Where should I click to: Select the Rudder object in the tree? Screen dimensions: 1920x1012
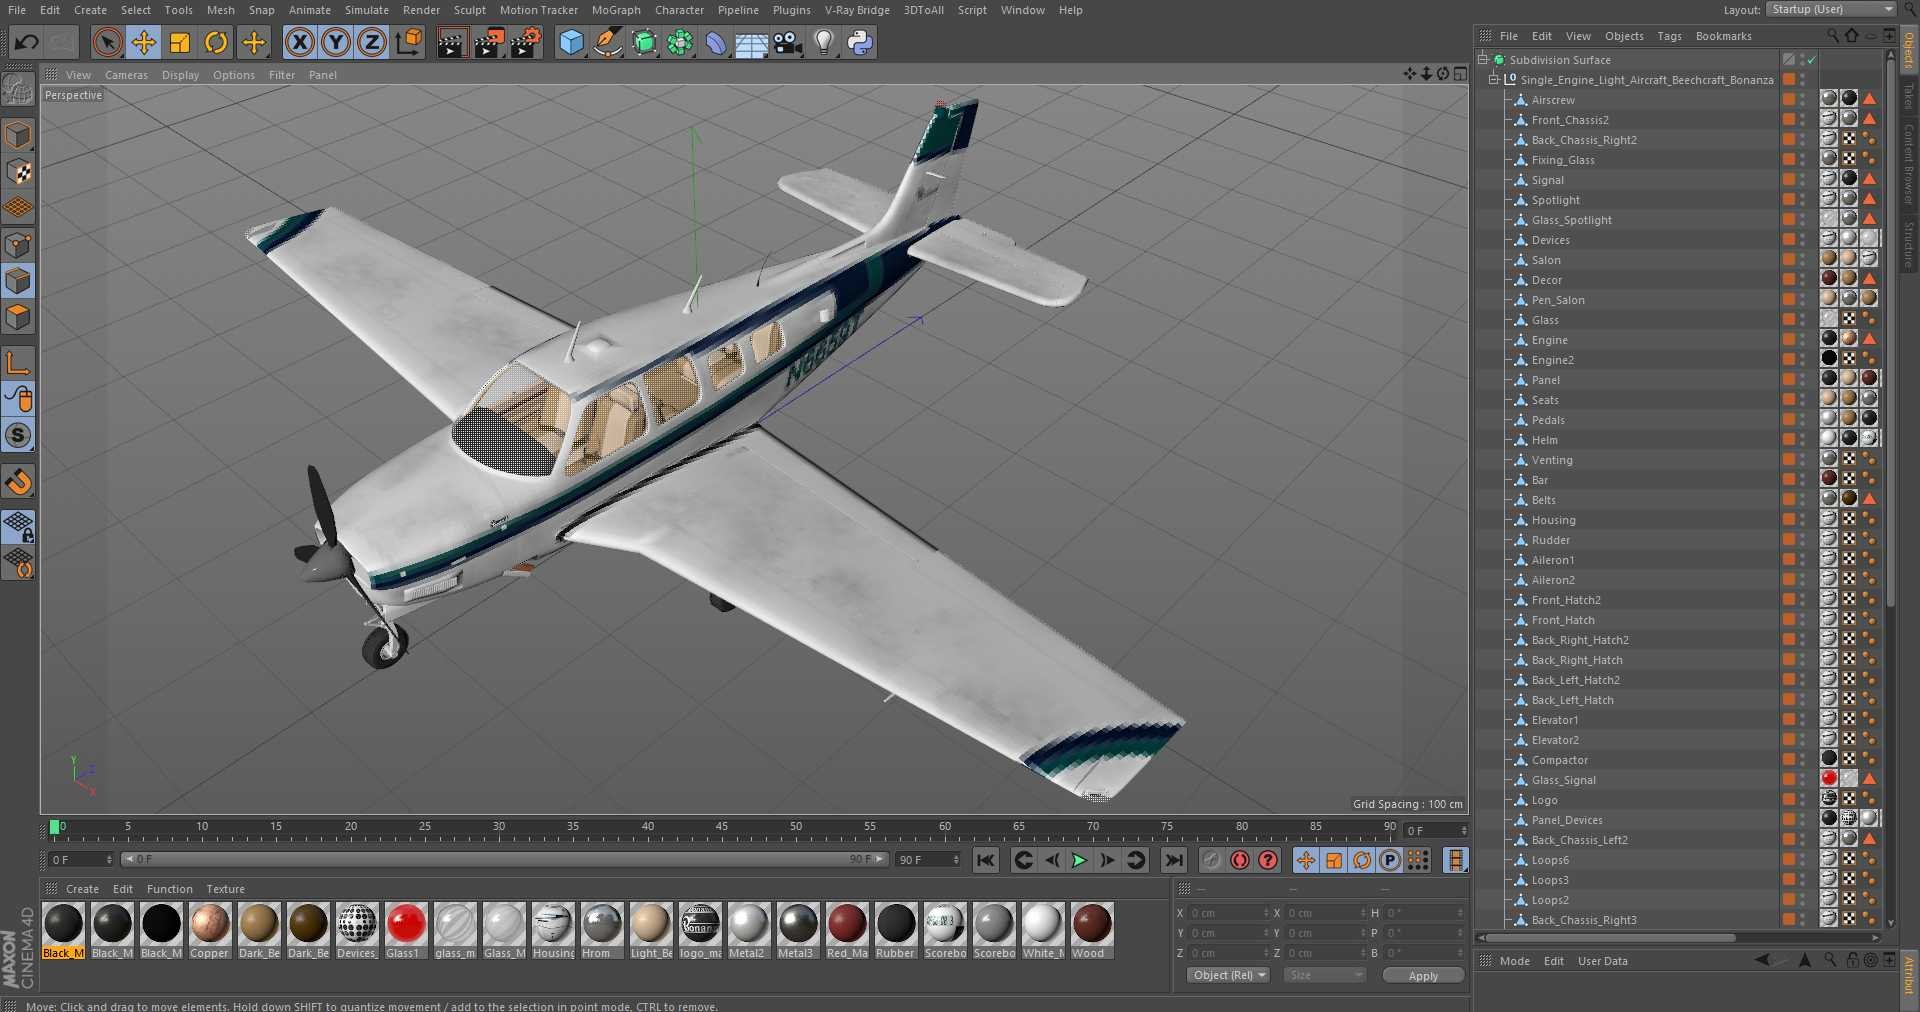[1550, 540]
